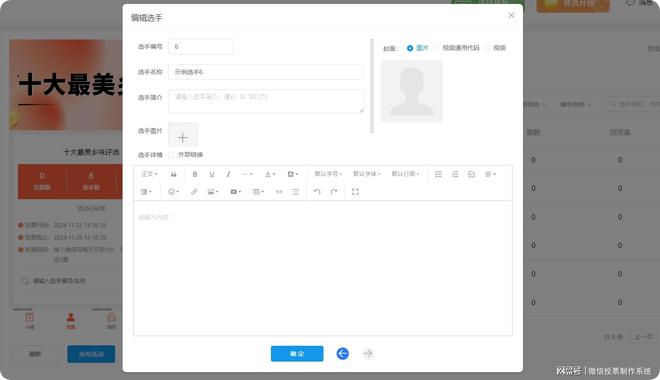
Task: Add a contestant image with the plus box
Action: (x=183, y=135)
